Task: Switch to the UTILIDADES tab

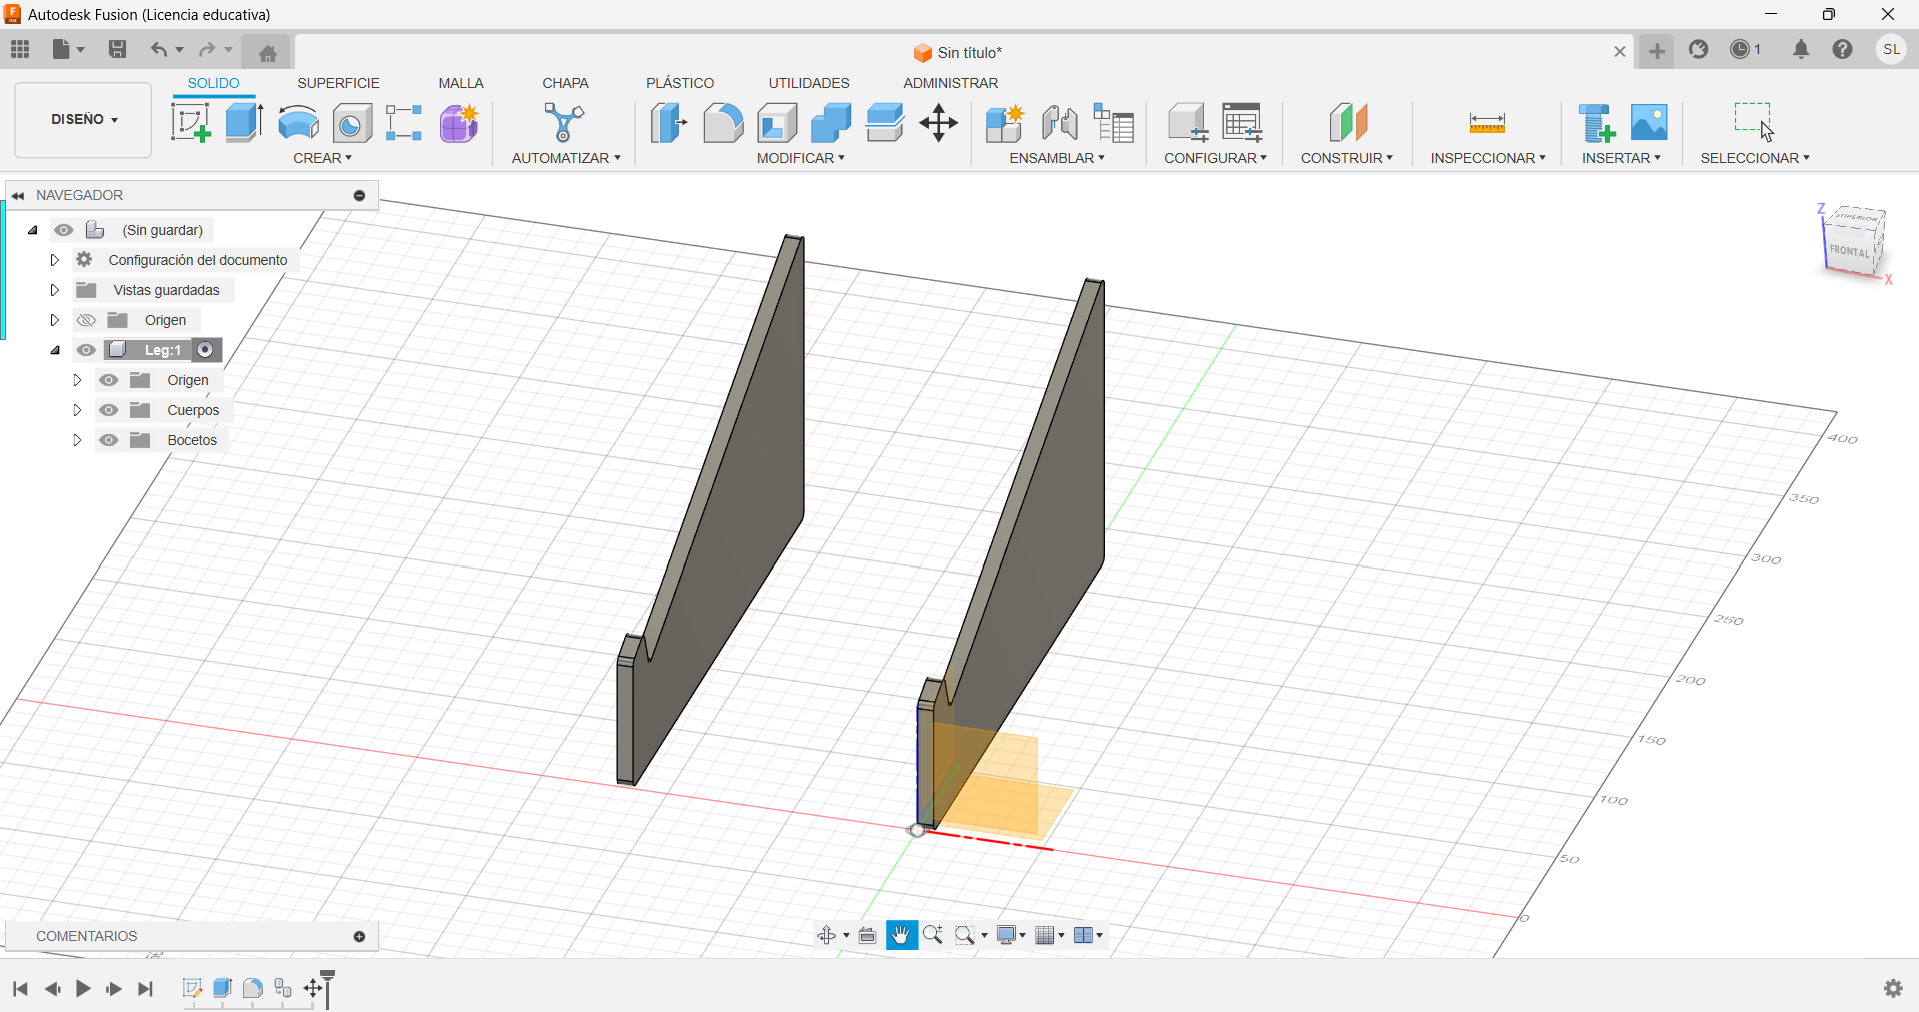Action: [x=809, y=83]
